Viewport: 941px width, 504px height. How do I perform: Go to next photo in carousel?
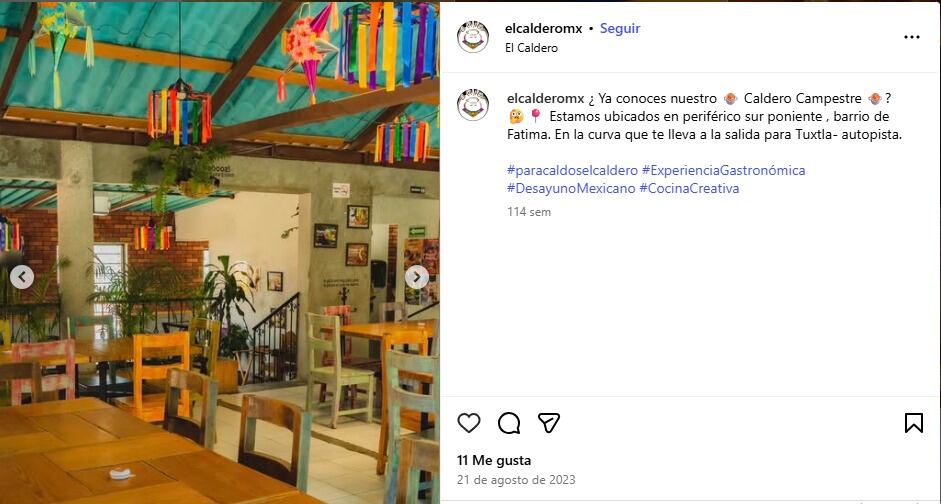tap(416, 277)
